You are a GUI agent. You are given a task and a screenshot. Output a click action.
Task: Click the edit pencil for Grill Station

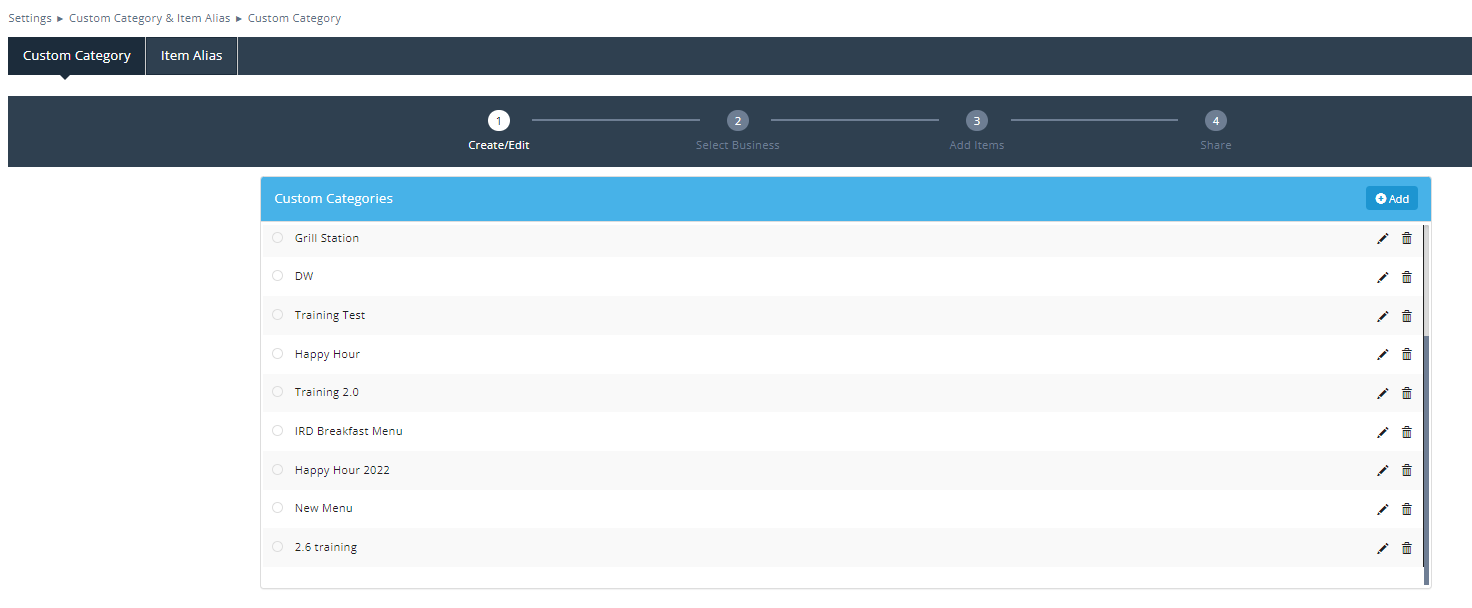tap(1383, 238)
